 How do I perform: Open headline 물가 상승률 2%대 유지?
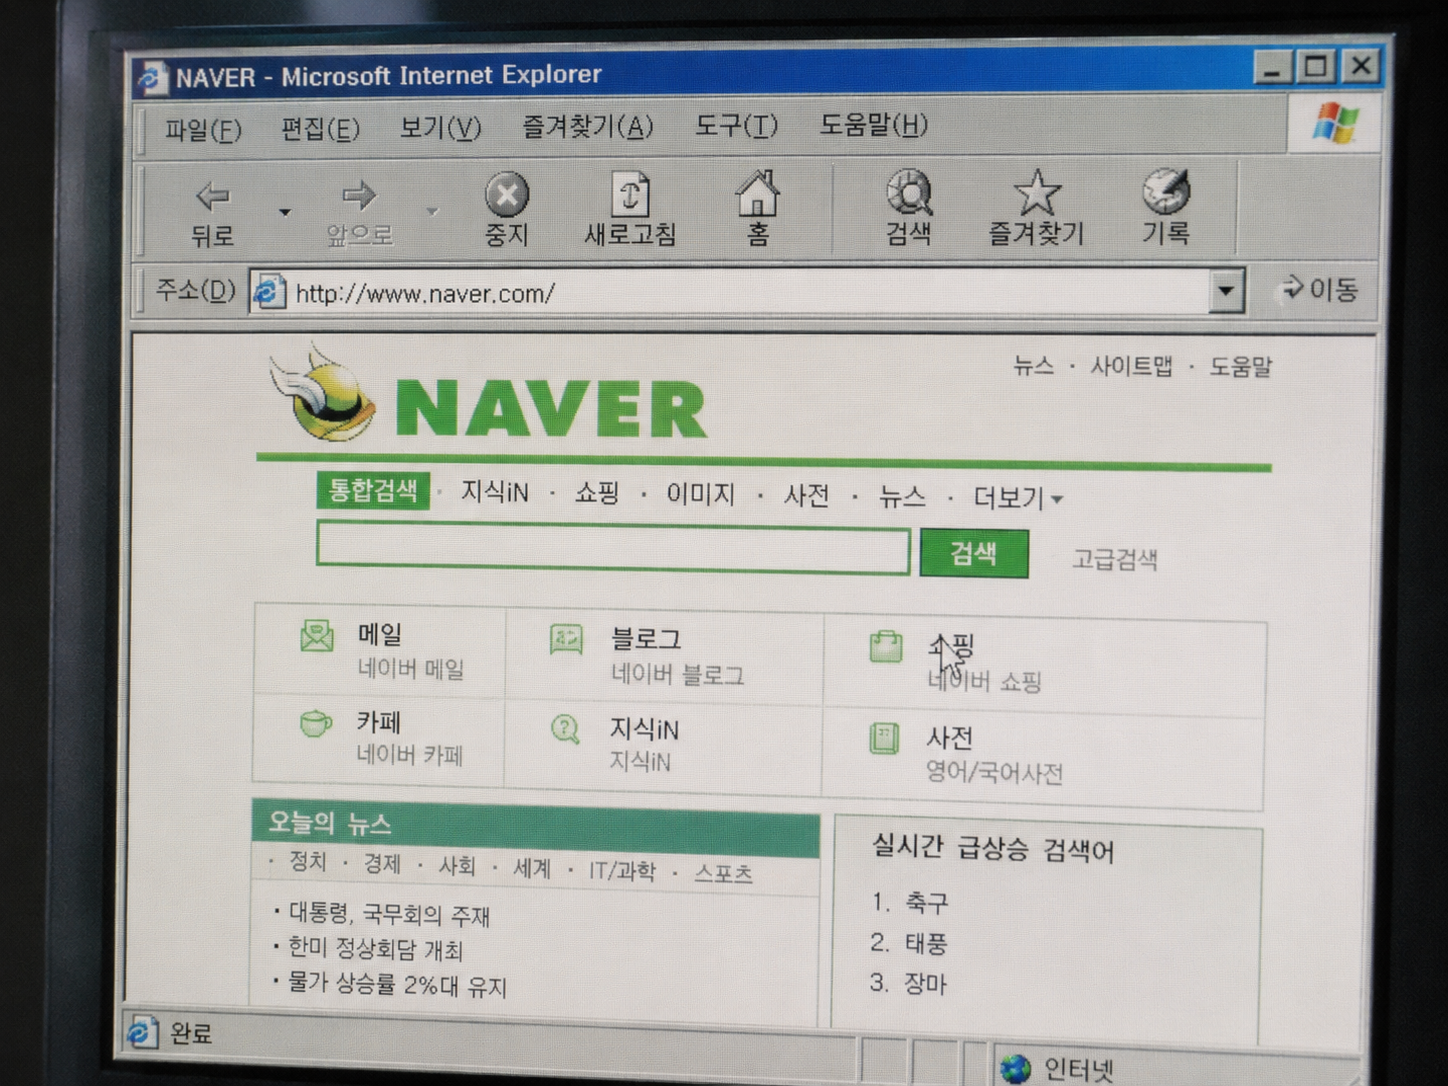(x=397, y=984)
